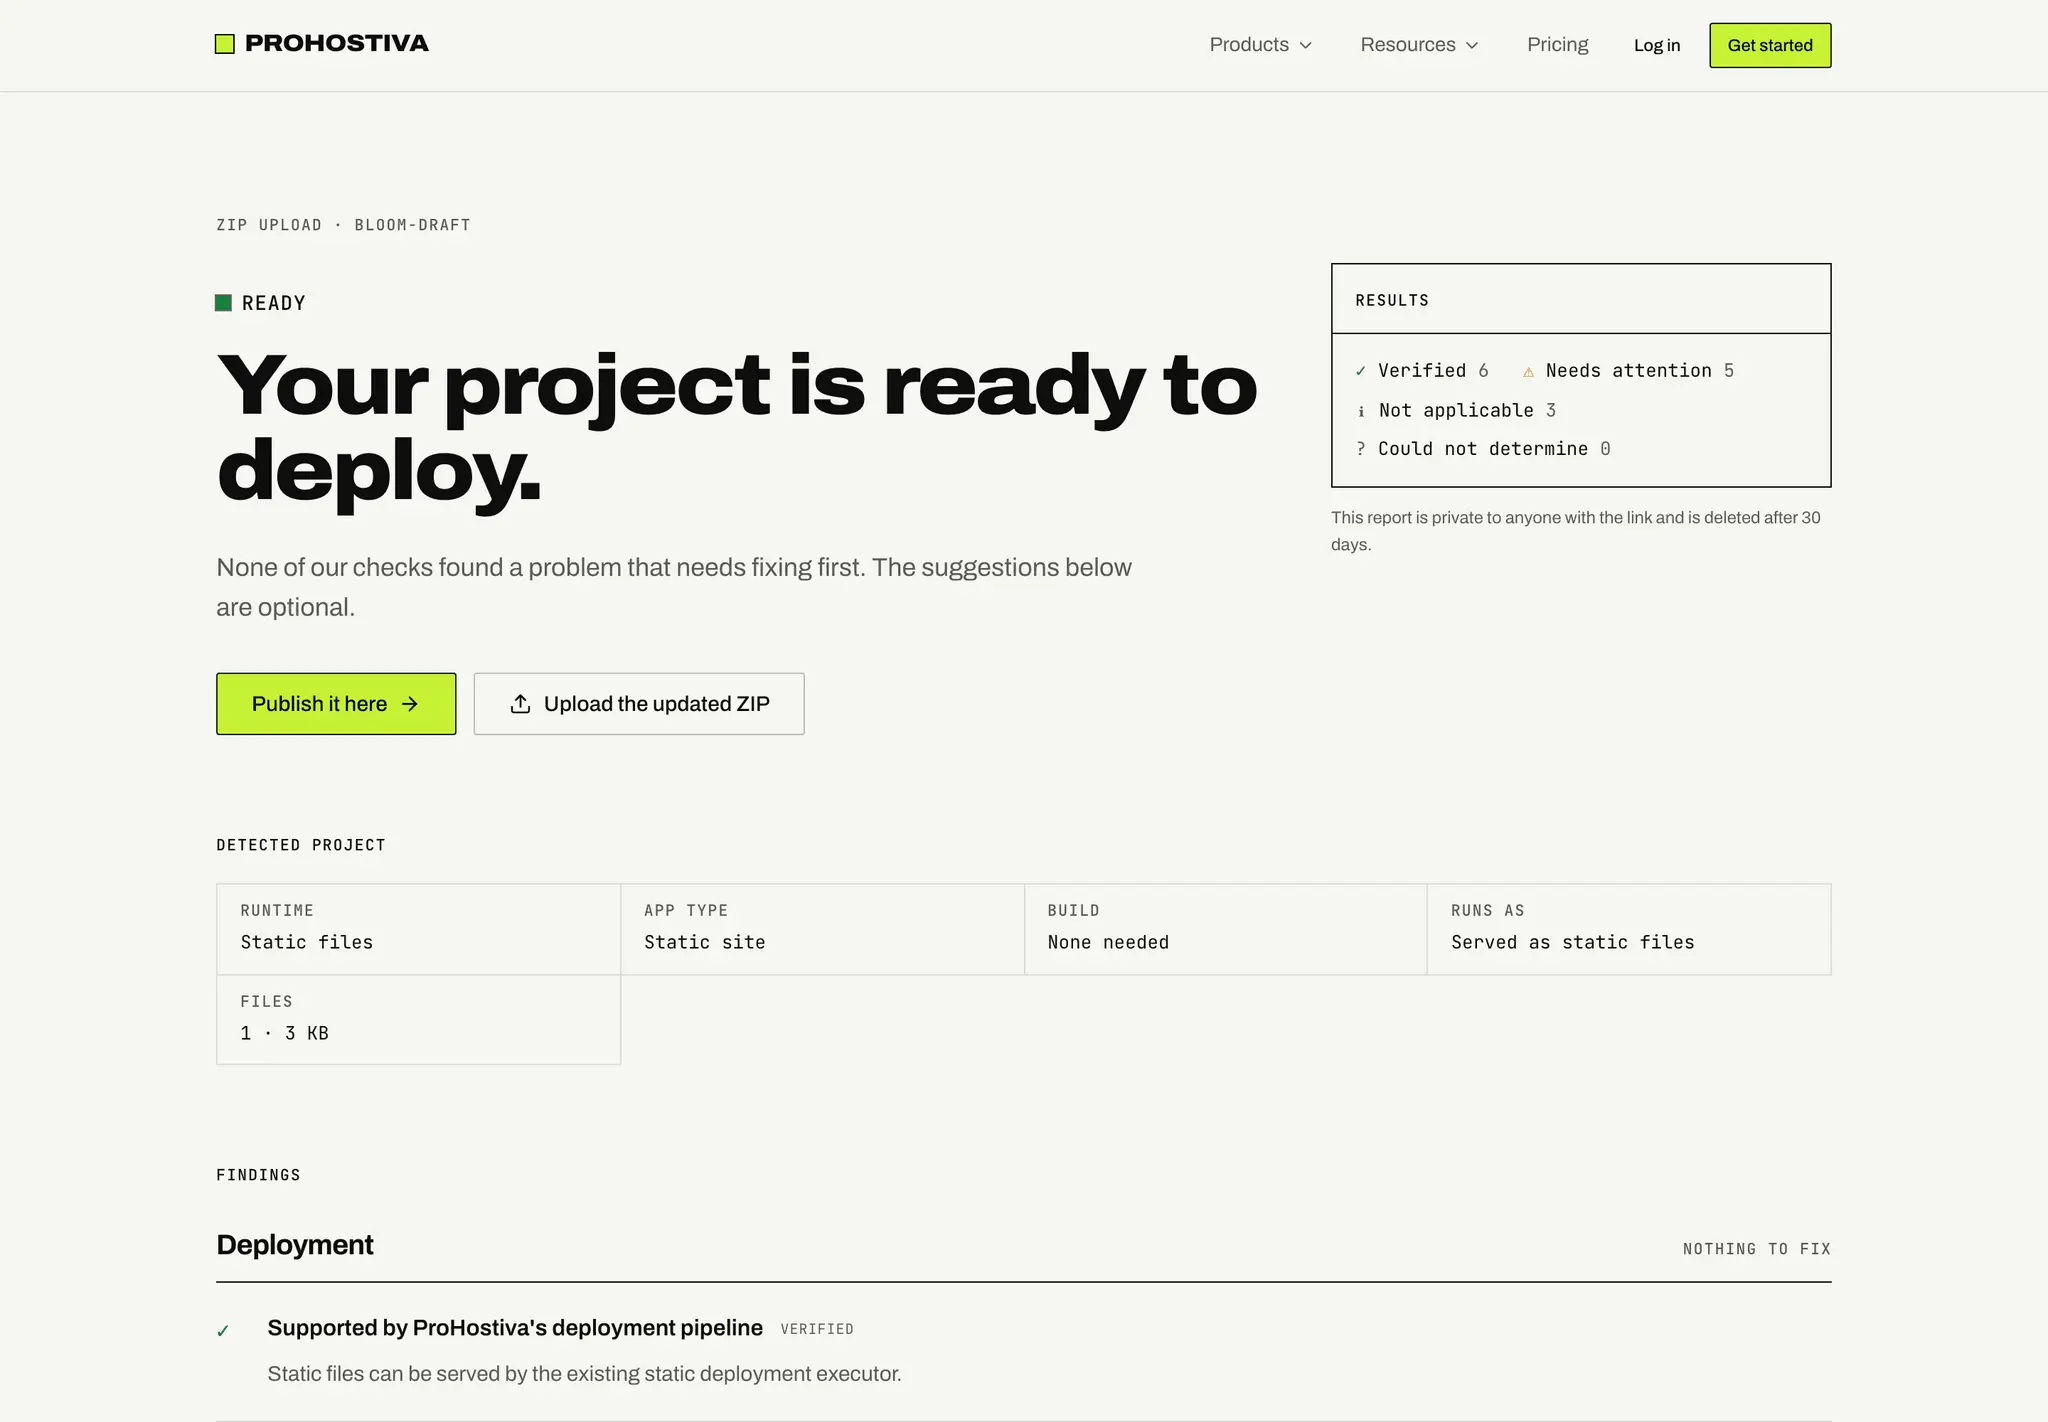Click the 'Not applicable 3' result count
2048x1422 pixels.
click(1456, 410)
